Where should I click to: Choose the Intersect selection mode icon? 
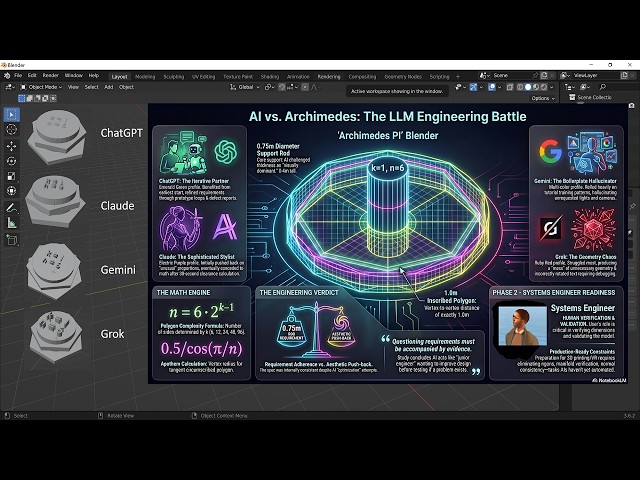53,98
